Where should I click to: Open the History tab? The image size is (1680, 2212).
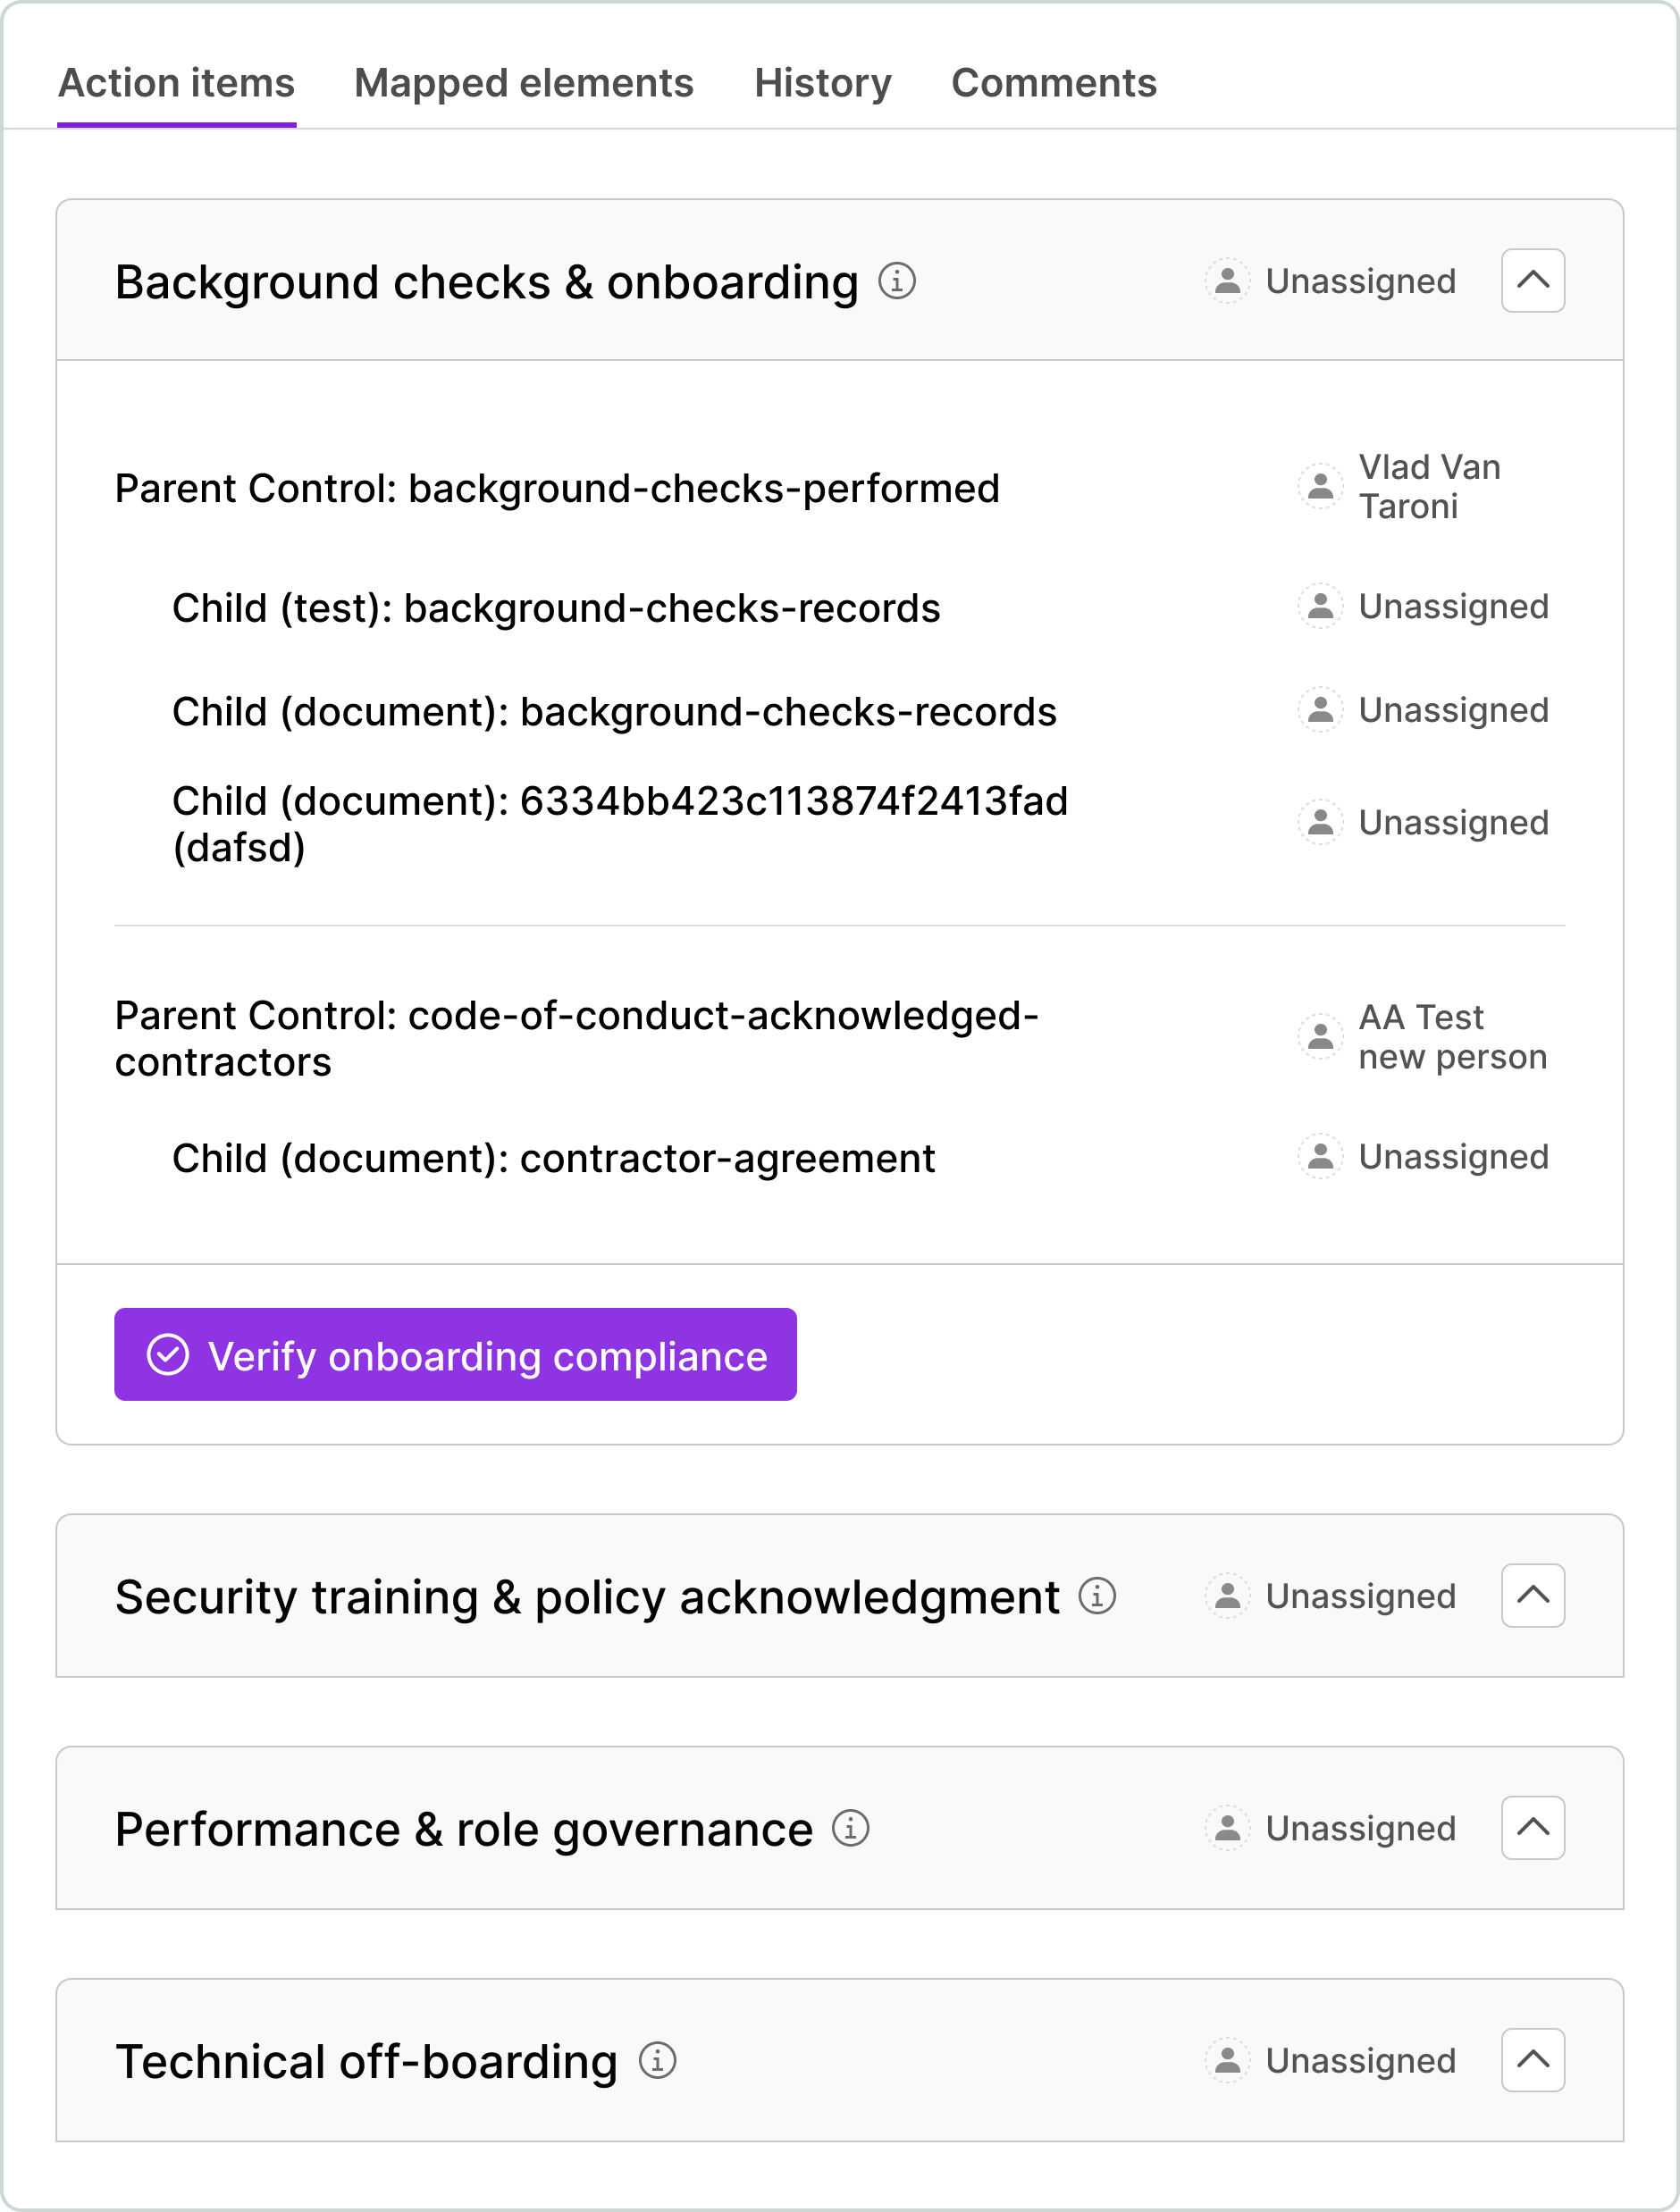(x=823, y=83)
